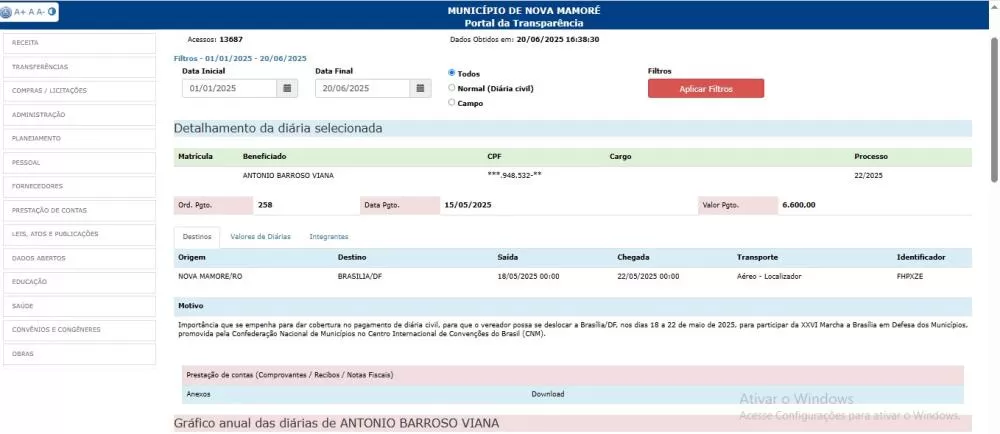Viewport: 1000px width, 434px height.
Task: Open Prestação de Contas in sidebar
Action: (x=79, y=210)
